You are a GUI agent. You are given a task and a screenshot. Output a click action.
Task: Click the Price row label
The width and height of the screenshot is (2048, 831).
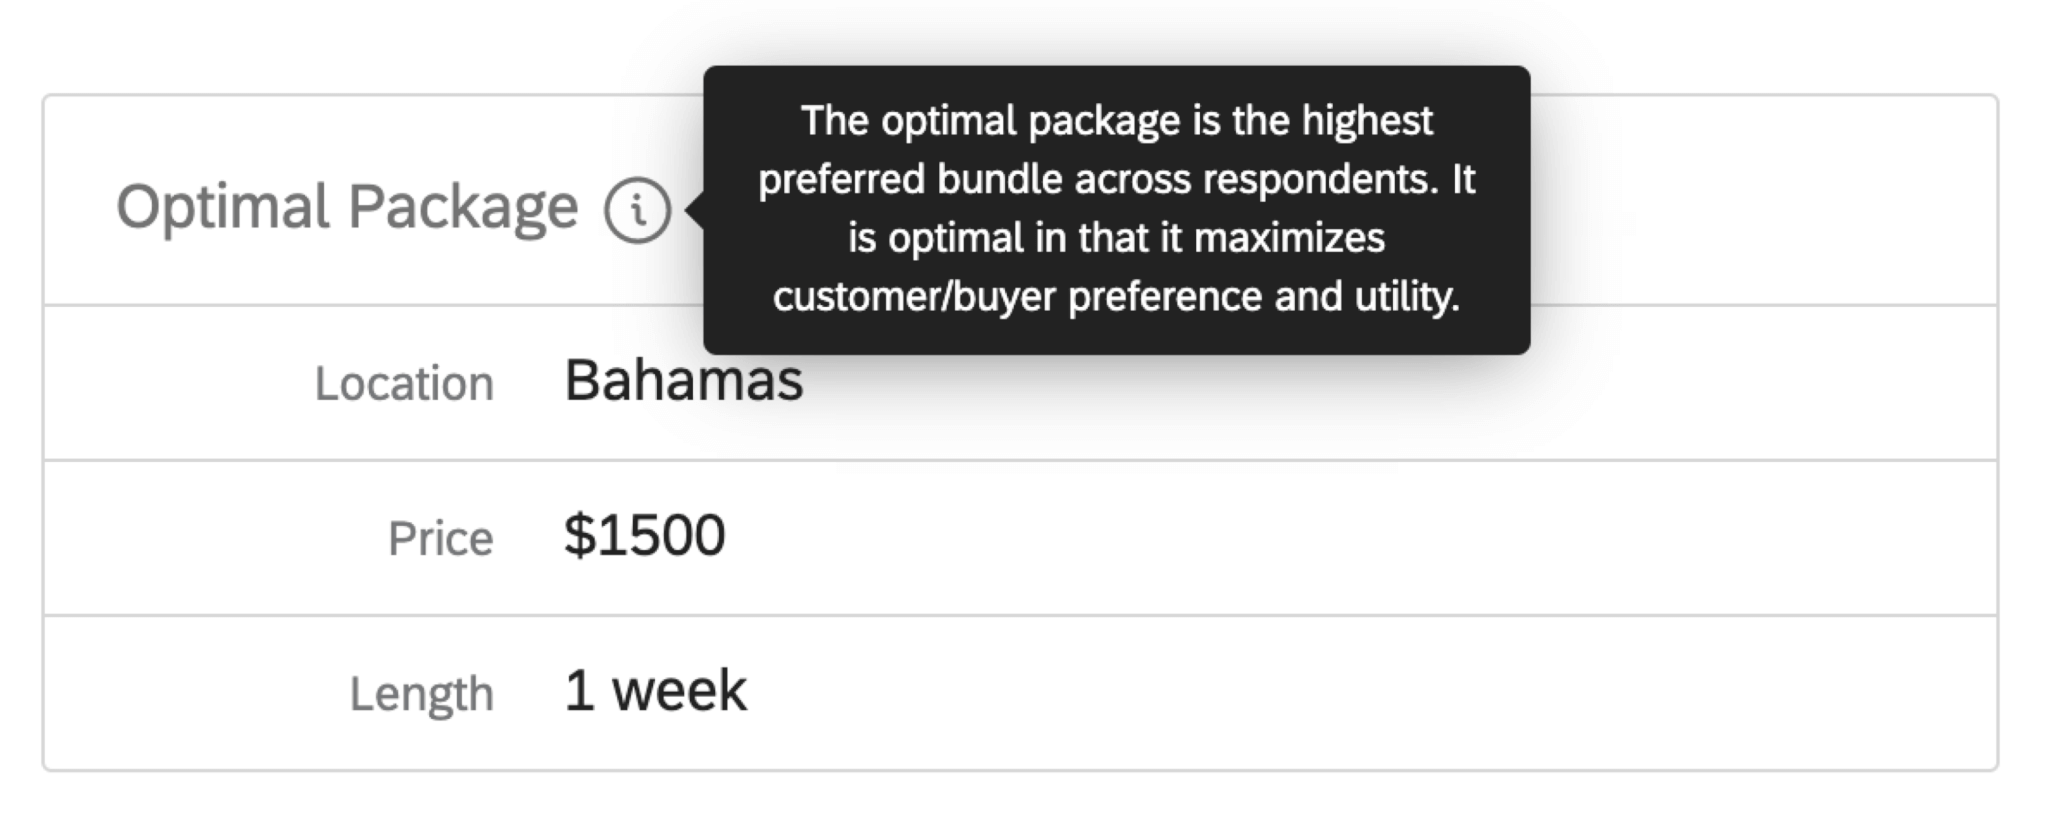(440, 537)
